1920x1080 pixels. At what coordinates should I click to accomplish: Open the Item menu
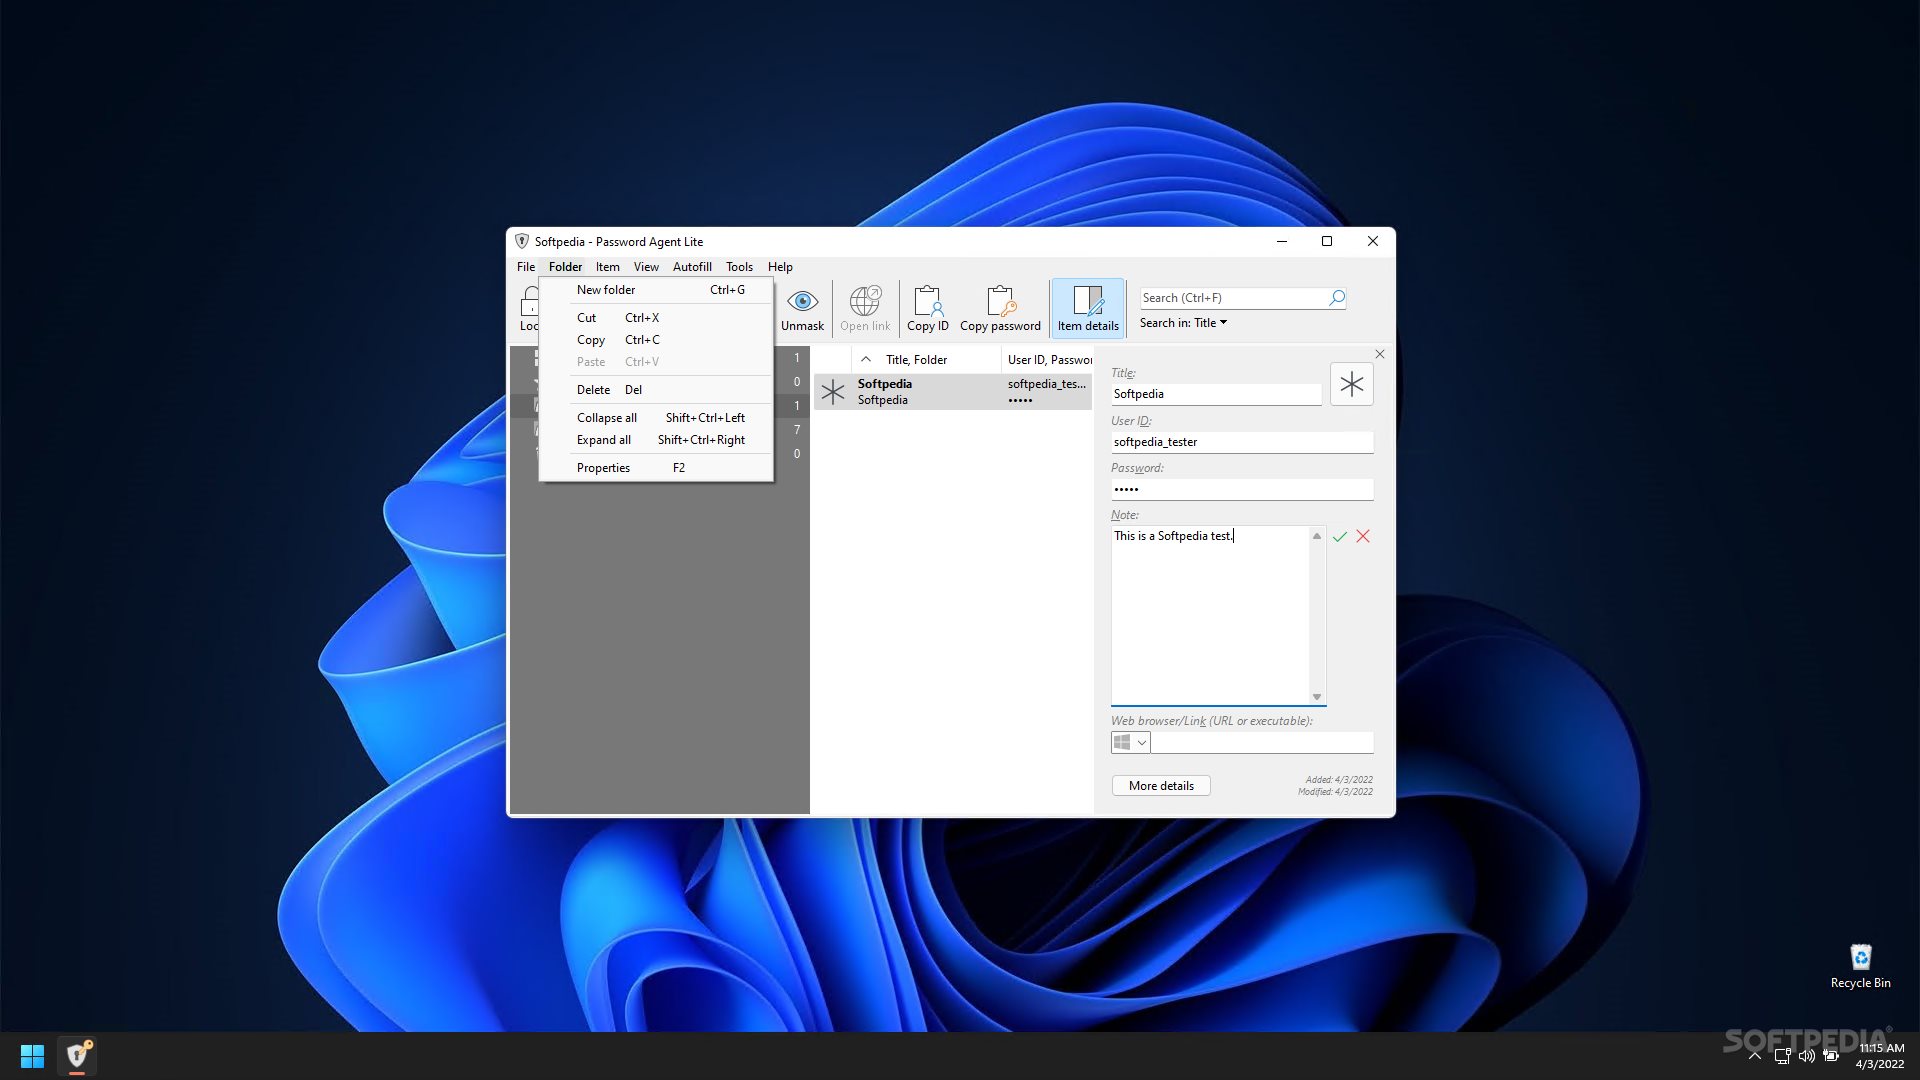point(607,267)
